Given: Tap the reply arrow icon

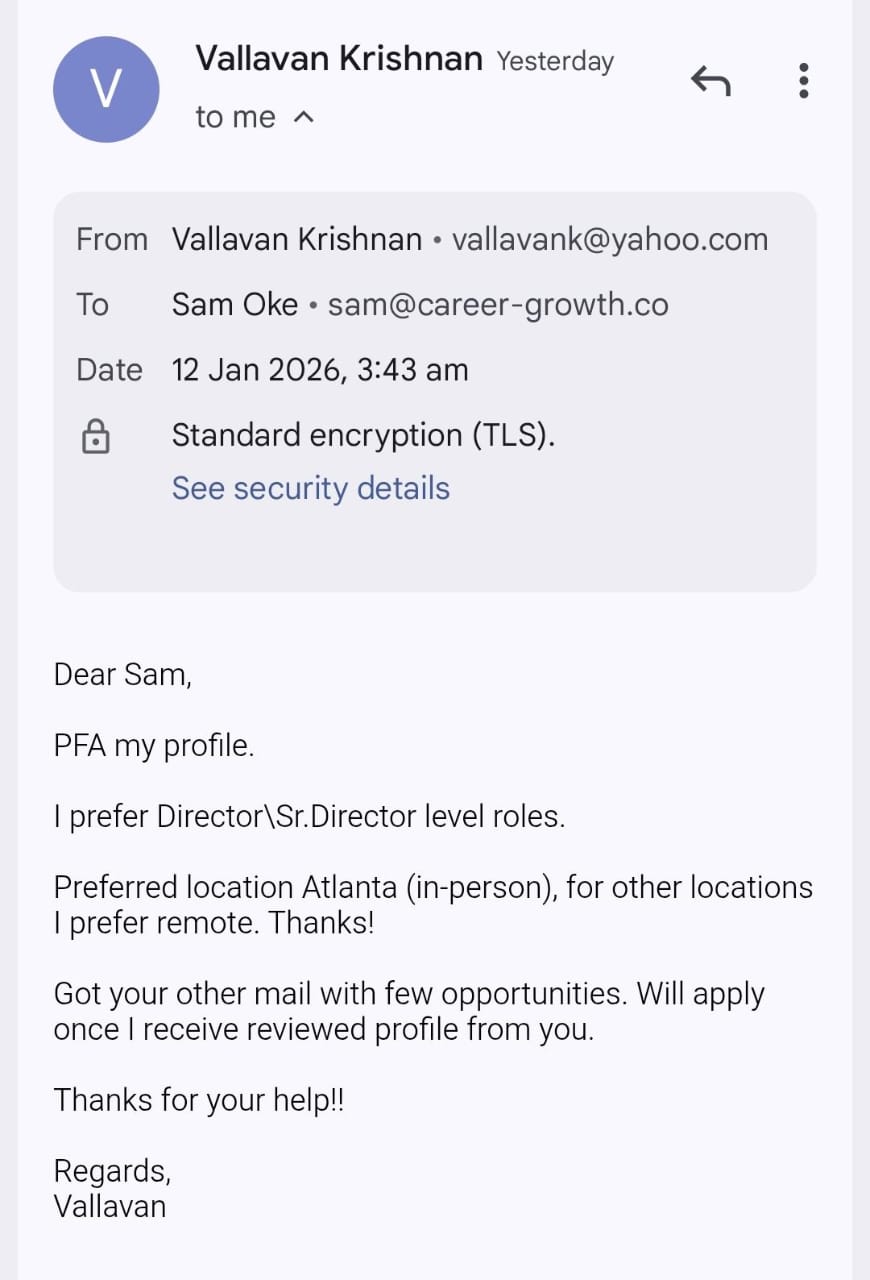Looking at the screenshot, I should pyautogui.click(x=710, y=80).
